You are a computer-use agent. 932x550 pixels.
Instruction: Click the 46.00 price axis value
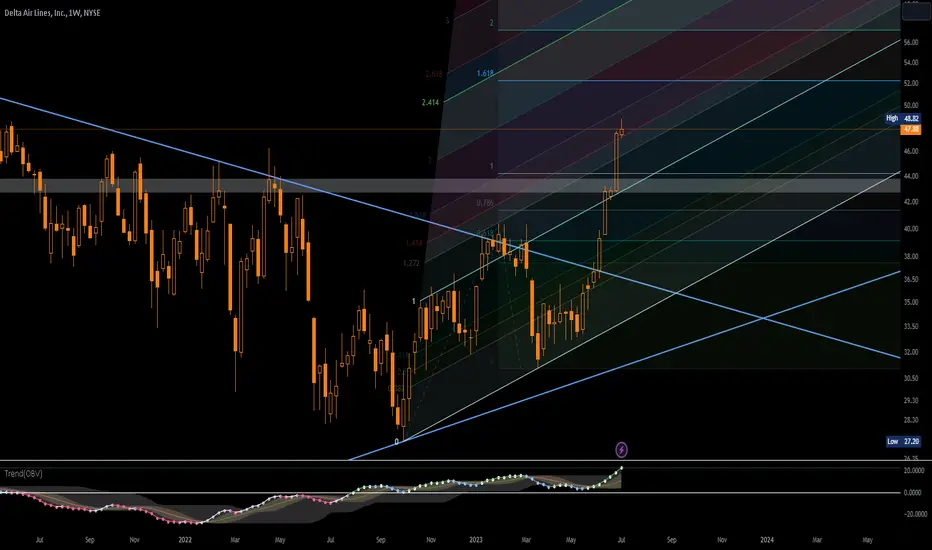(911, 152)
